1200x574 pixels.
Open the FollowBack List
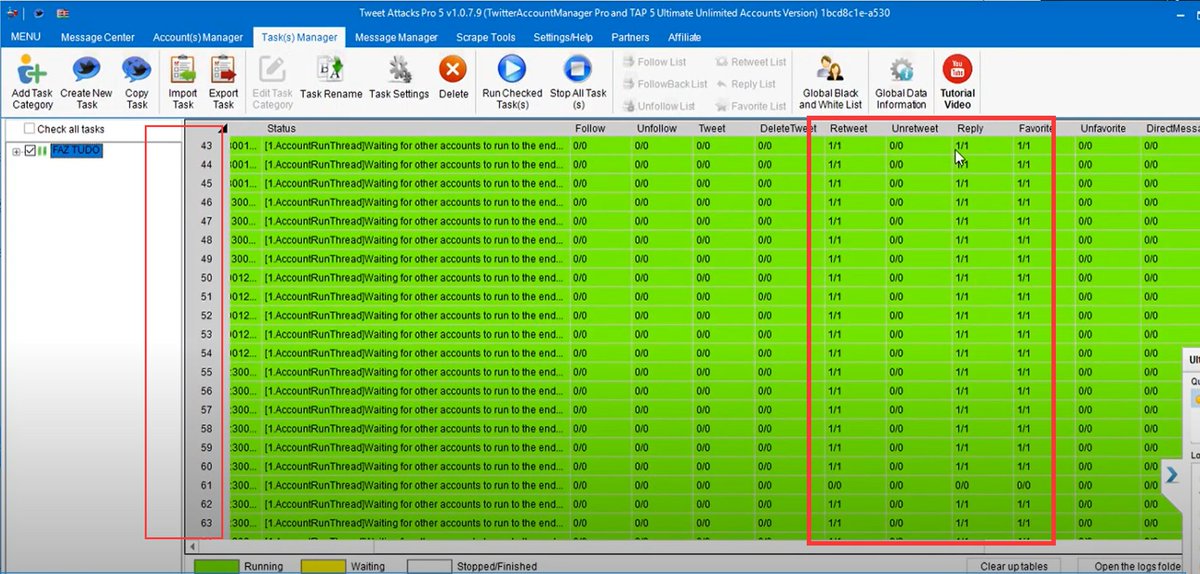click(664, 84)
